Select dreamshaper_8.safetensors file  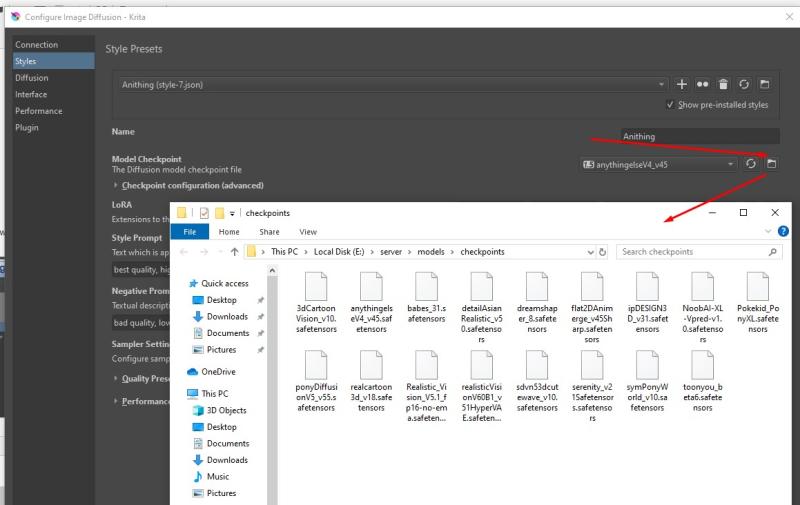coord(537,302)
